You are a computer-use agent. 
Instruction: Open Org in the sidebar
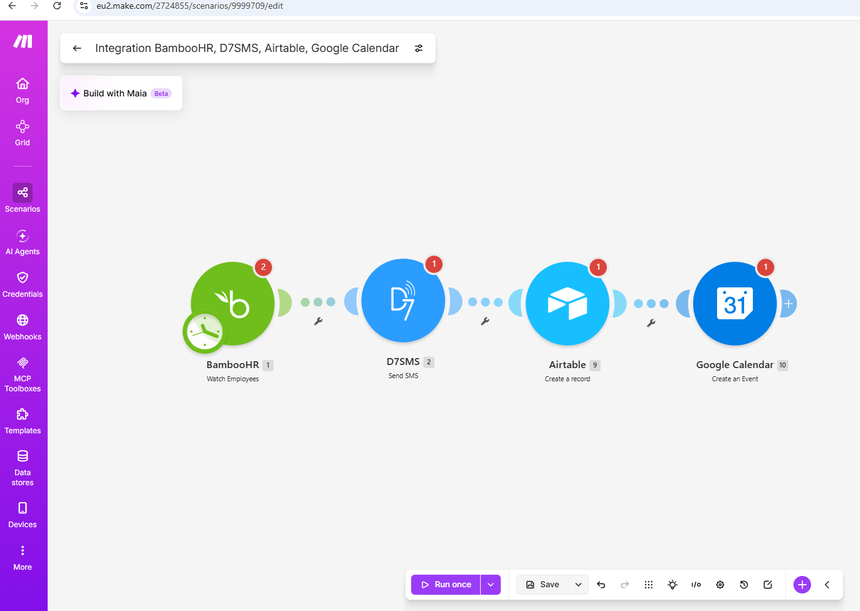[x=22, y=90]
